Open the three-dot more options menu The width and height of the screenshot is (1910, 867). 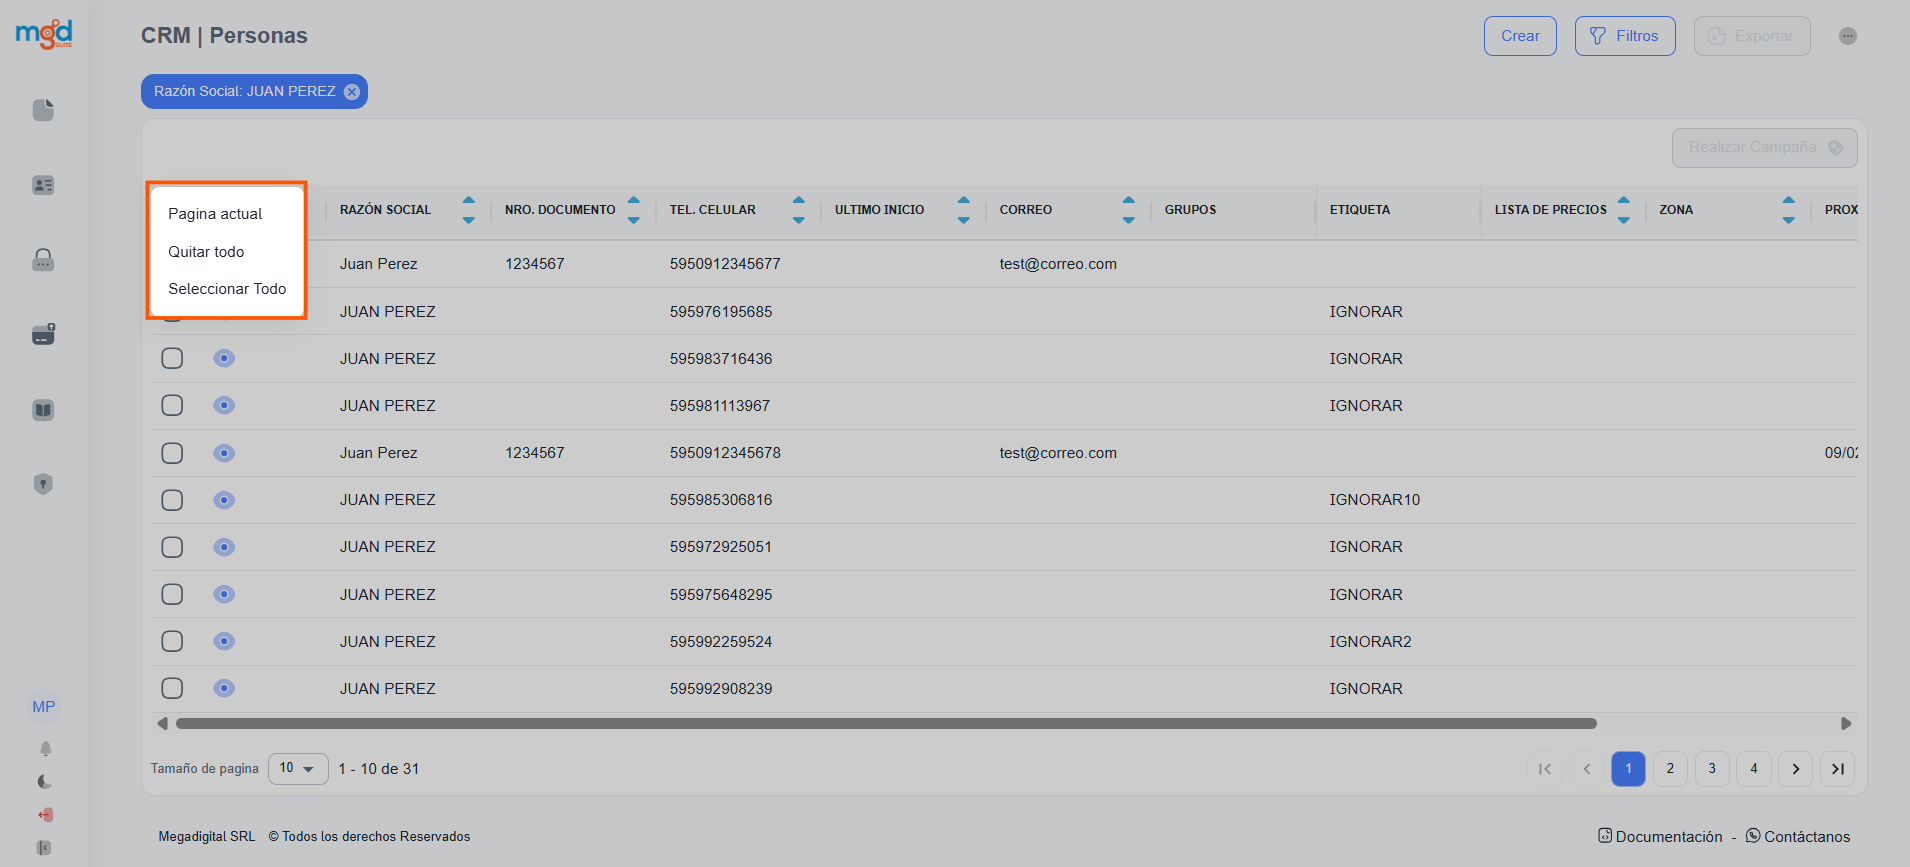1847,36
